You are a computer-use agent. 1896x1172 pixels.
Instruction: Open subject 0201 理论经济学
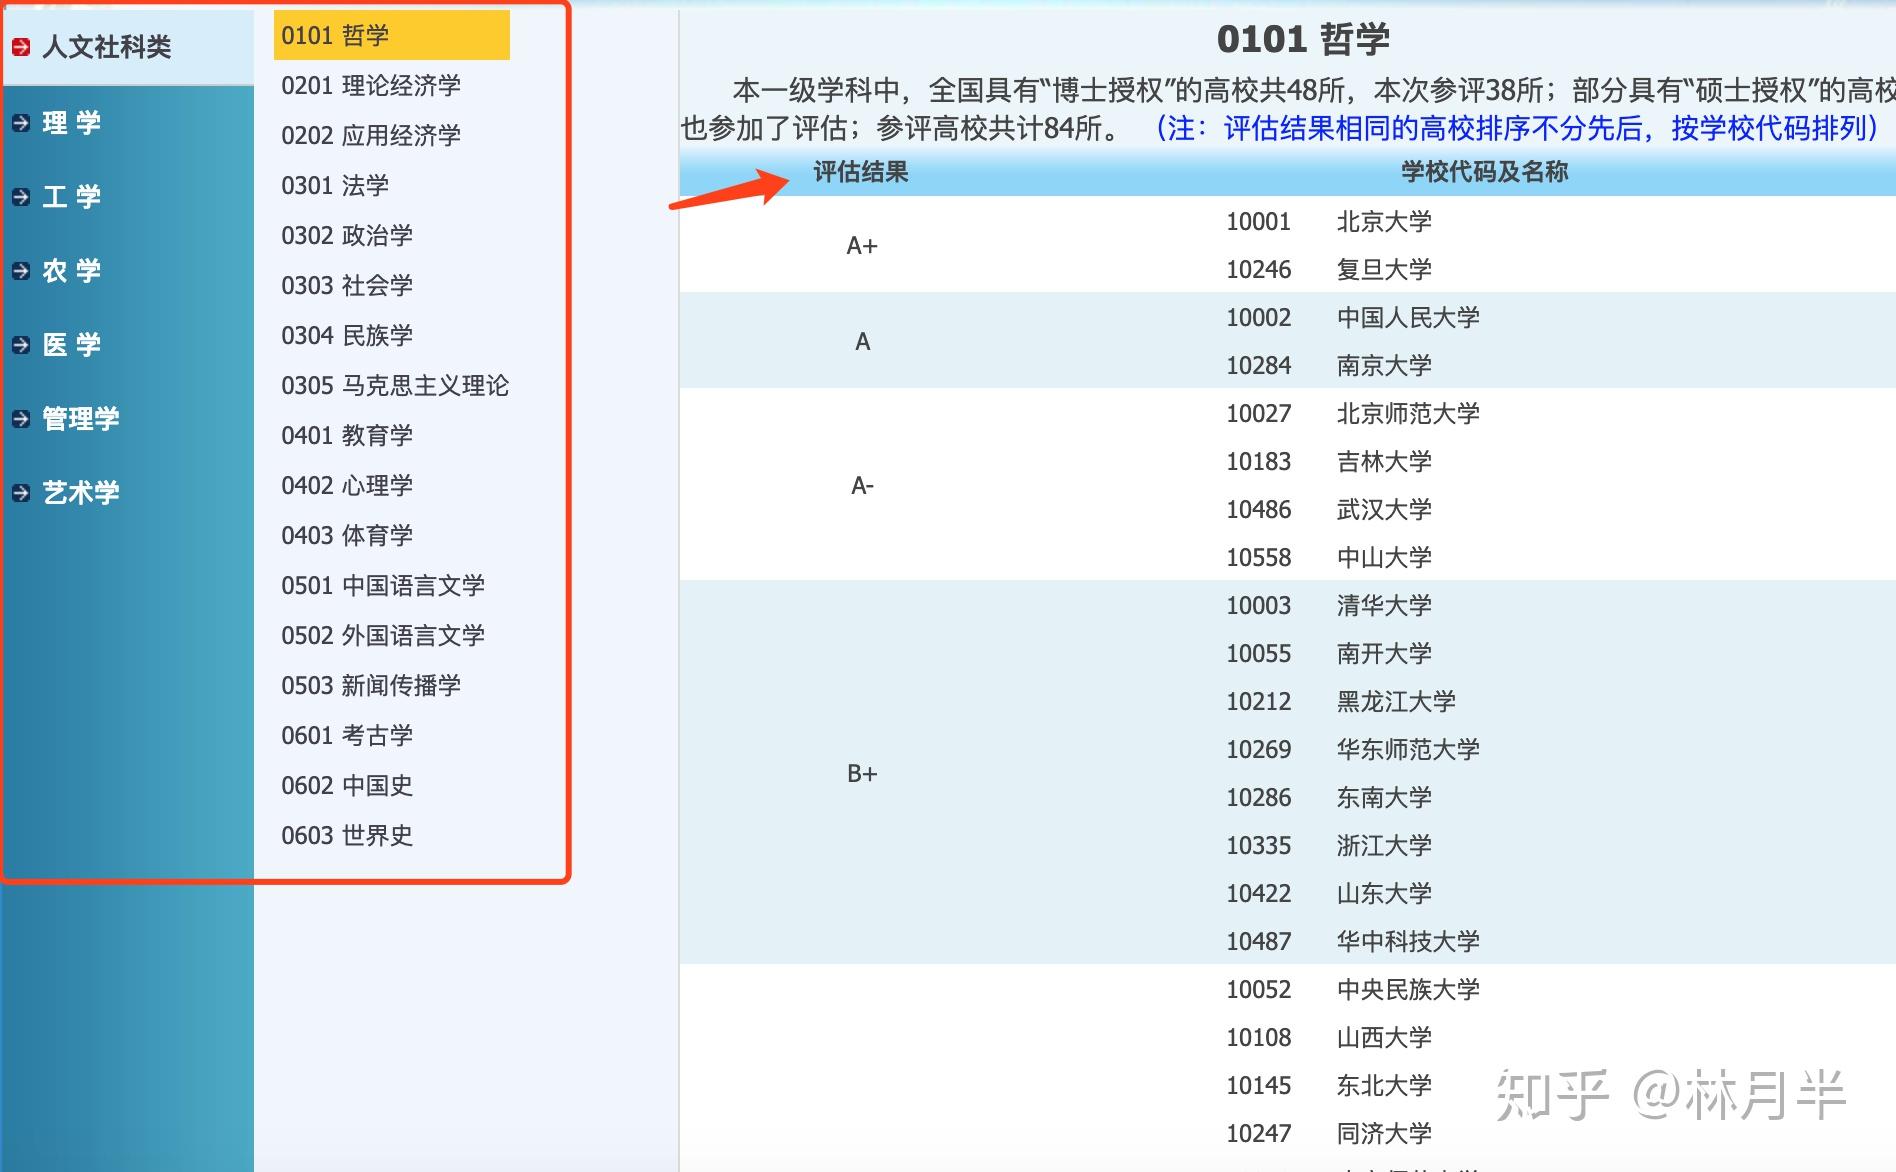click(x=371, y=85)
